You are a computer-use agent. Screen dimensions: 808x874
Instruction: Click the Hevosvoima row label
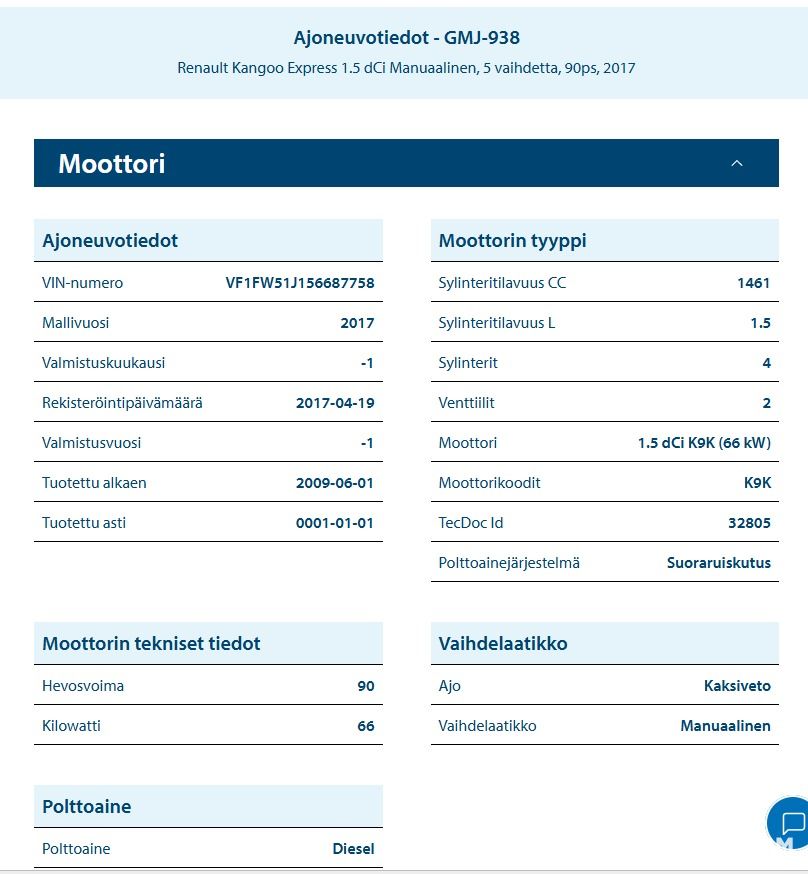pyautogui.click(x=83, y=686)
